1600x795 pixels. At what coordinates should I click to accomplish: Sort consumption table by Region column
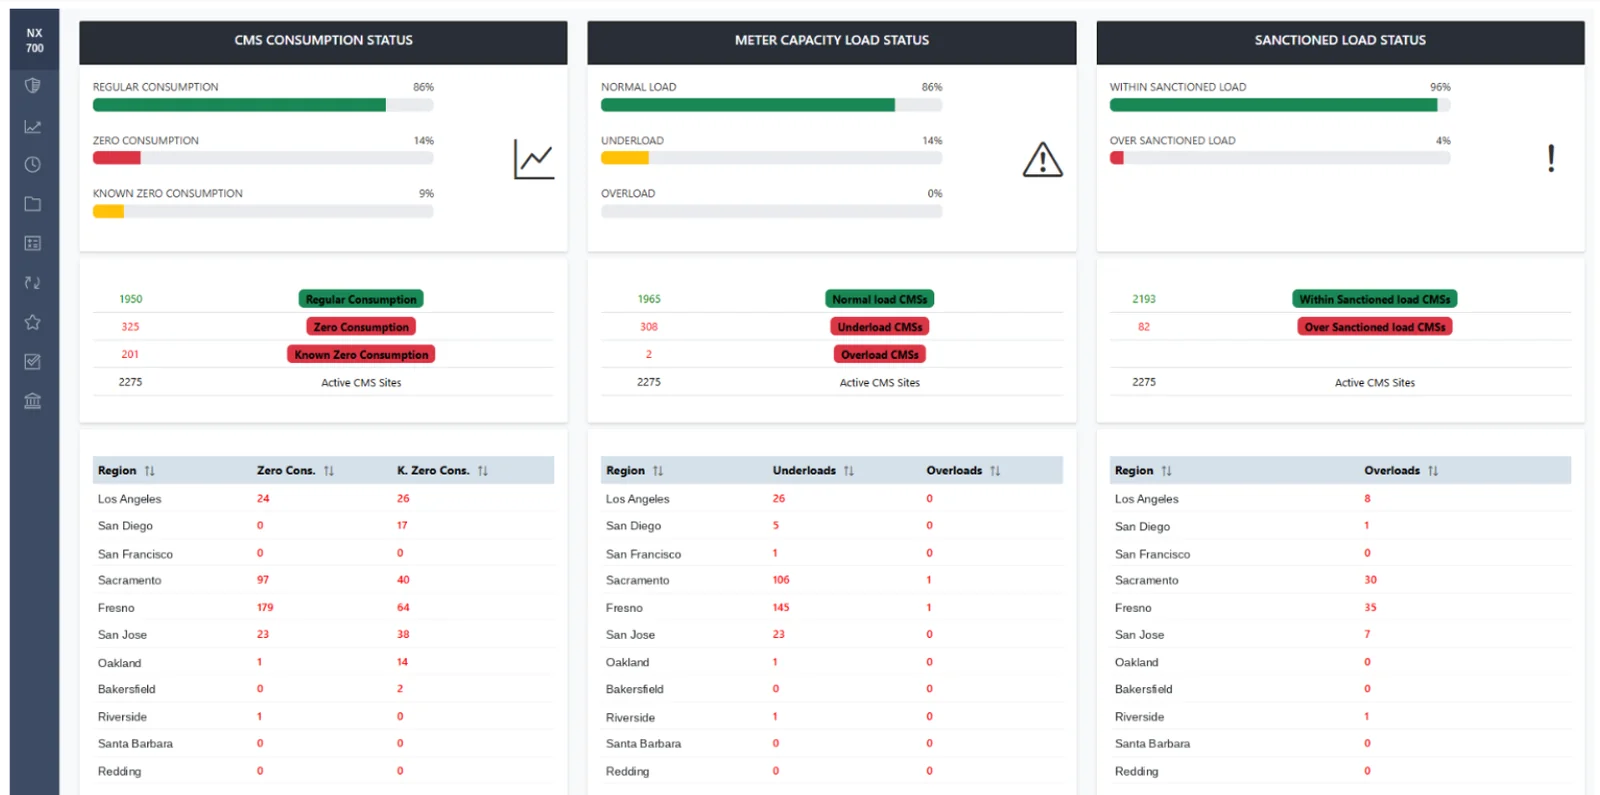pos(149,471)
